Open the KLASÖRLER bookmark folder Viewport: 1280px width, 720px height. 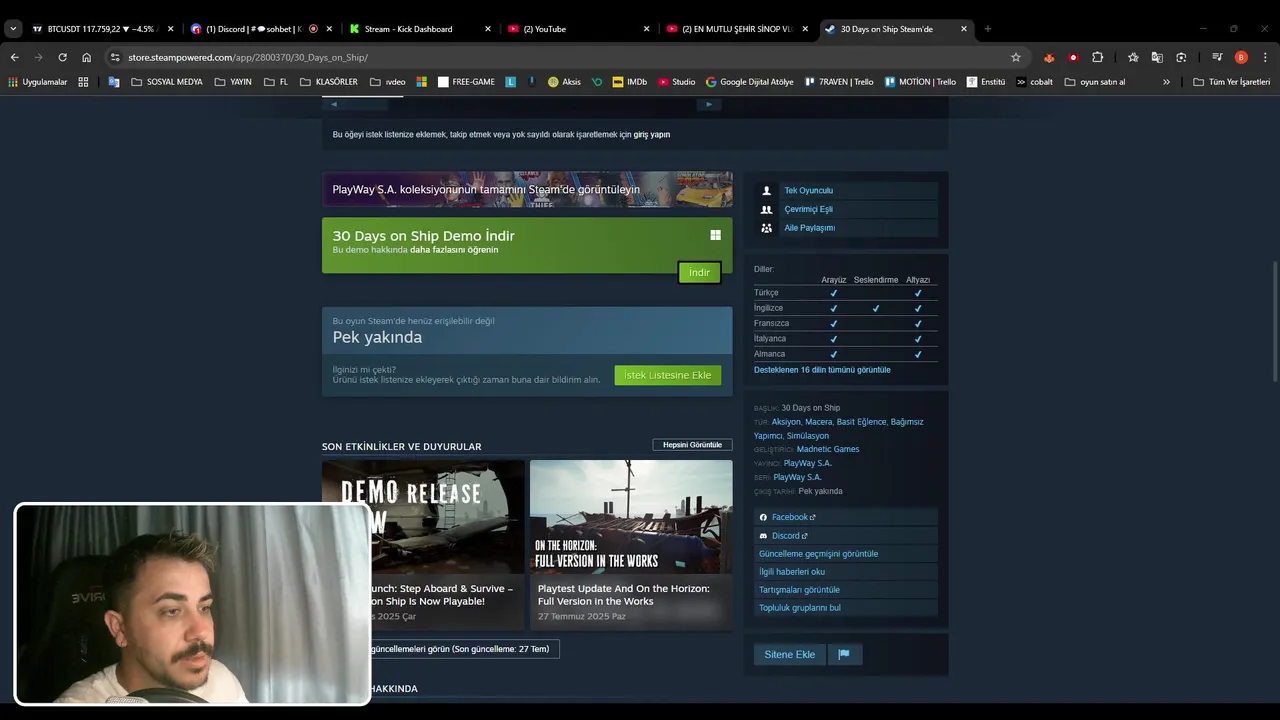[328, 82]
